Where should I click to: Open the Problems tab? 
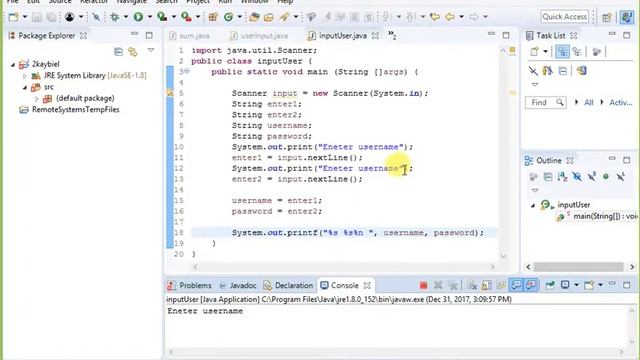(x=190, y=285)
